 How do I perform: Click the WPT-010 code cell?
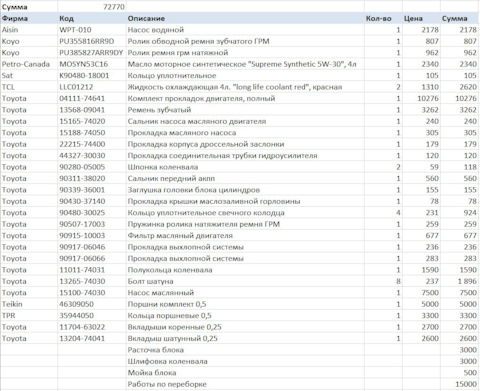(92, 30)
